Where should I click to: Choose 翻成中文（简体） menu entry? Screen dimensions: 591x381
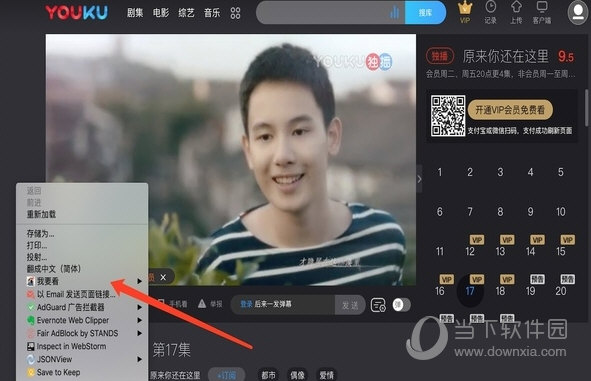54,269
